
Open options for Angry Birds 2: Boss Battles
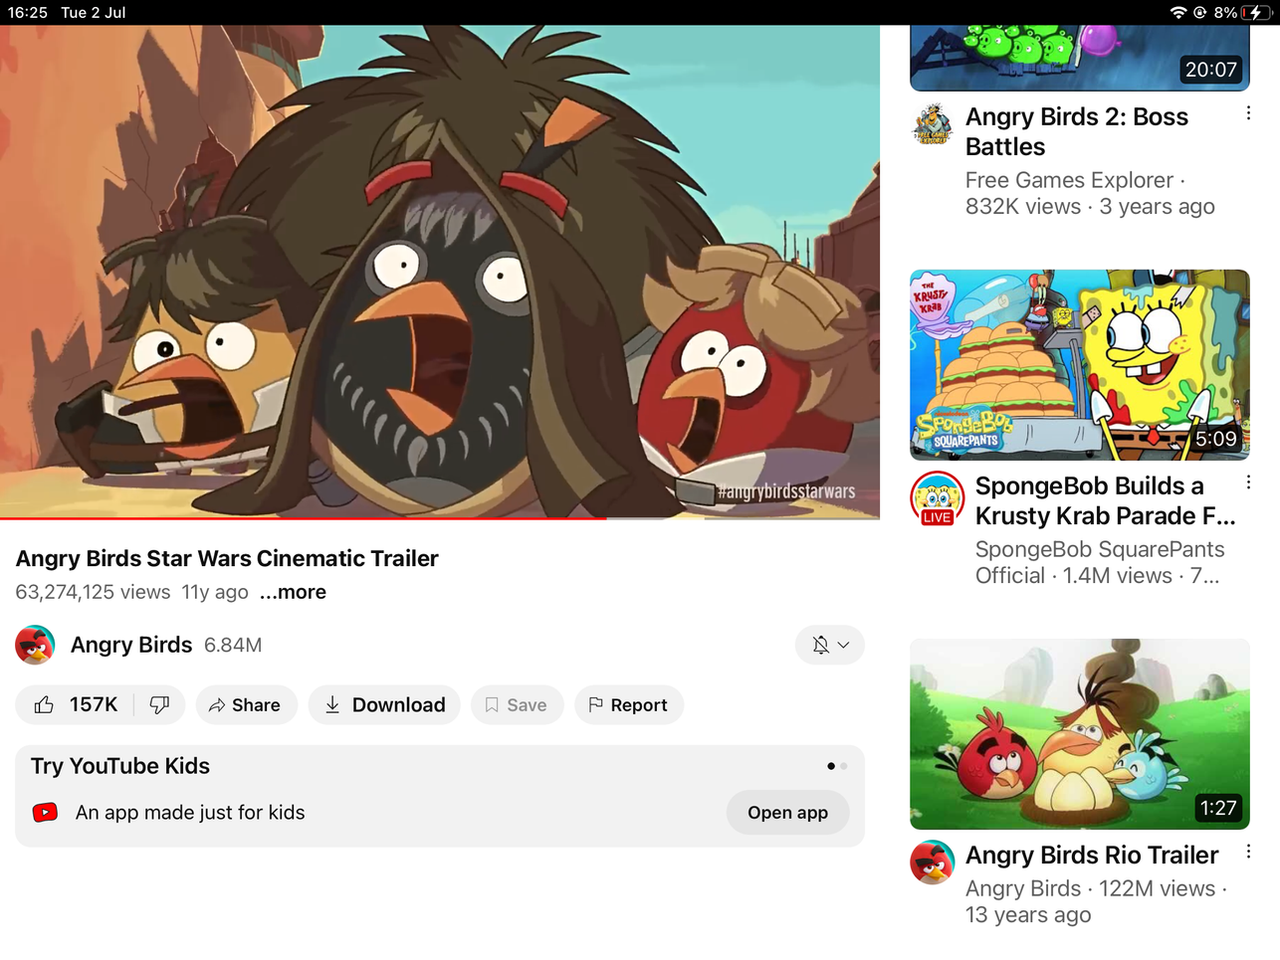(1248, 114)
